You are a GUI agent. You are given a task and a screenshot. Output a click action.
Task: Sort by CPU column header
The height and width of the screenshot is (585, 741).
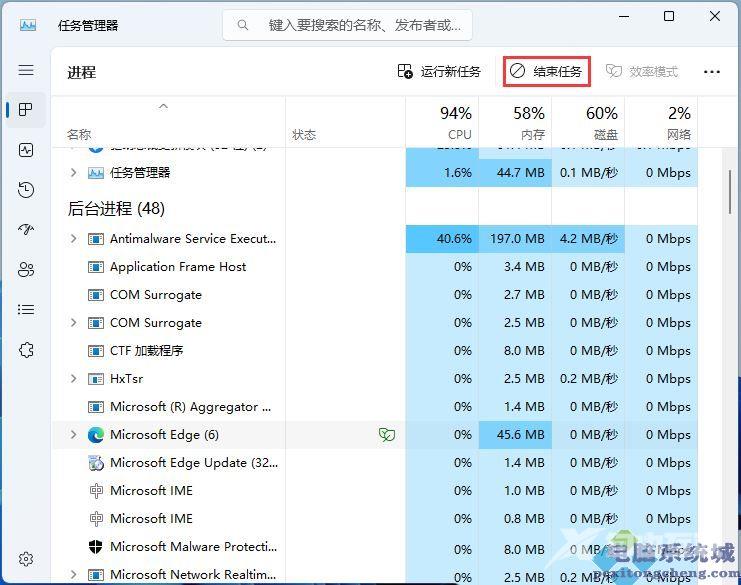click(x=442, y=123)
